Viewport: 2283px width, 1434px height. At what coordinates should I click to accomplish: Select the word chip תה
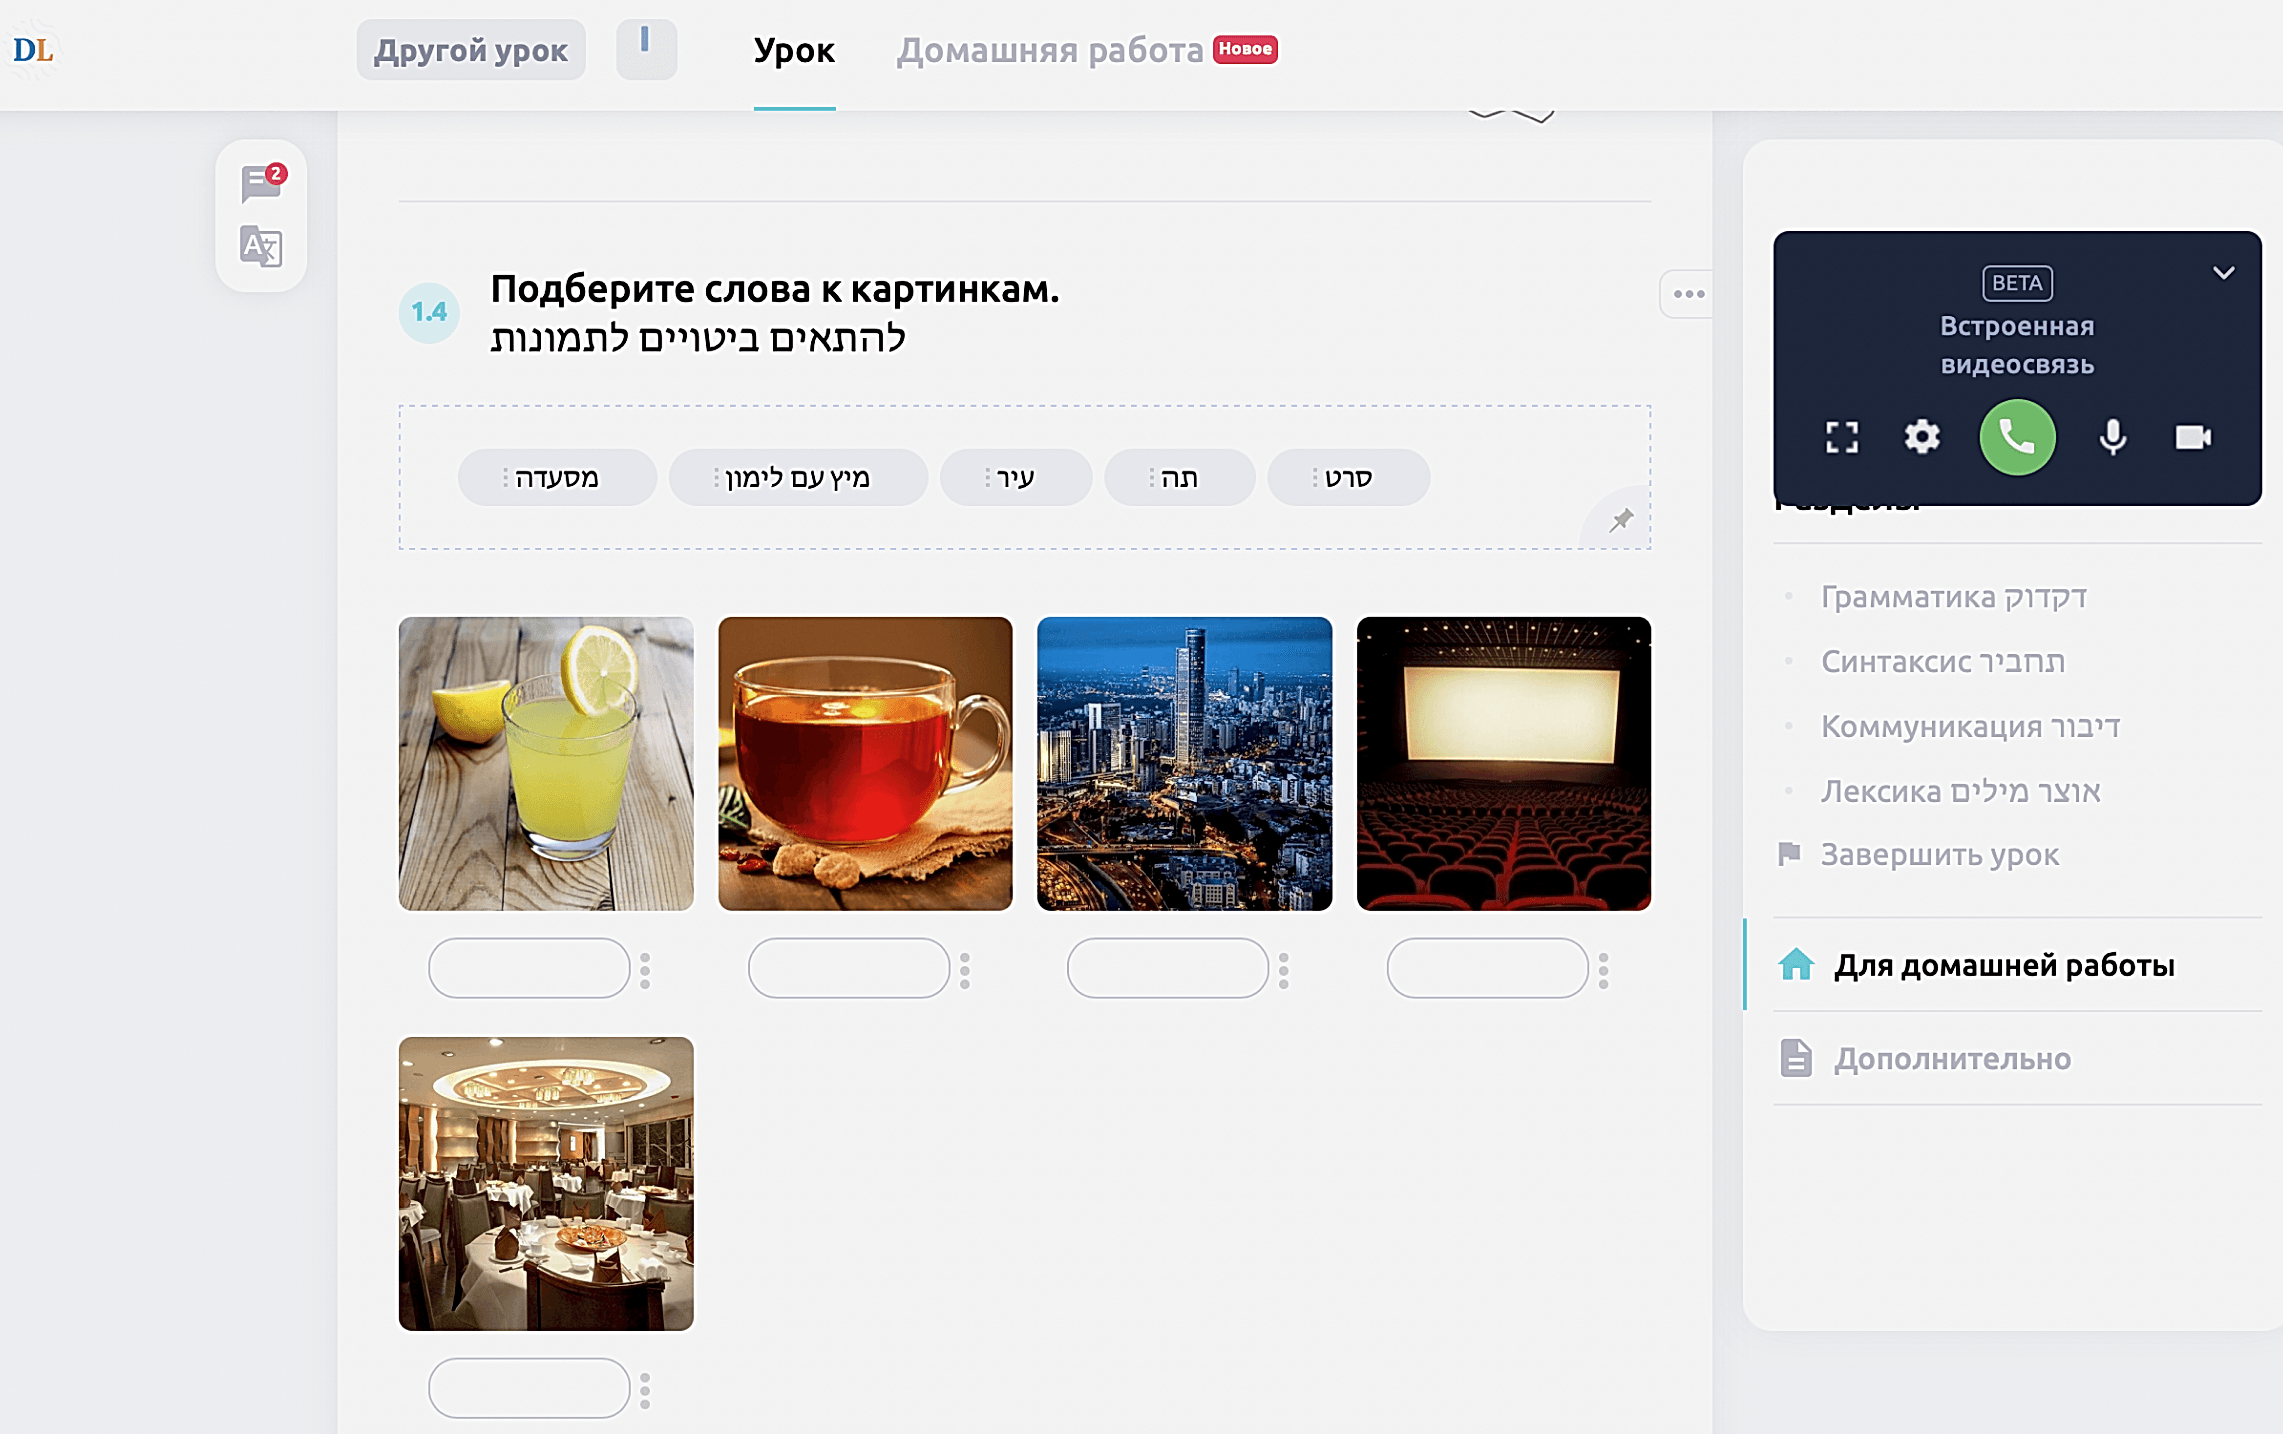click(1179, 477)
